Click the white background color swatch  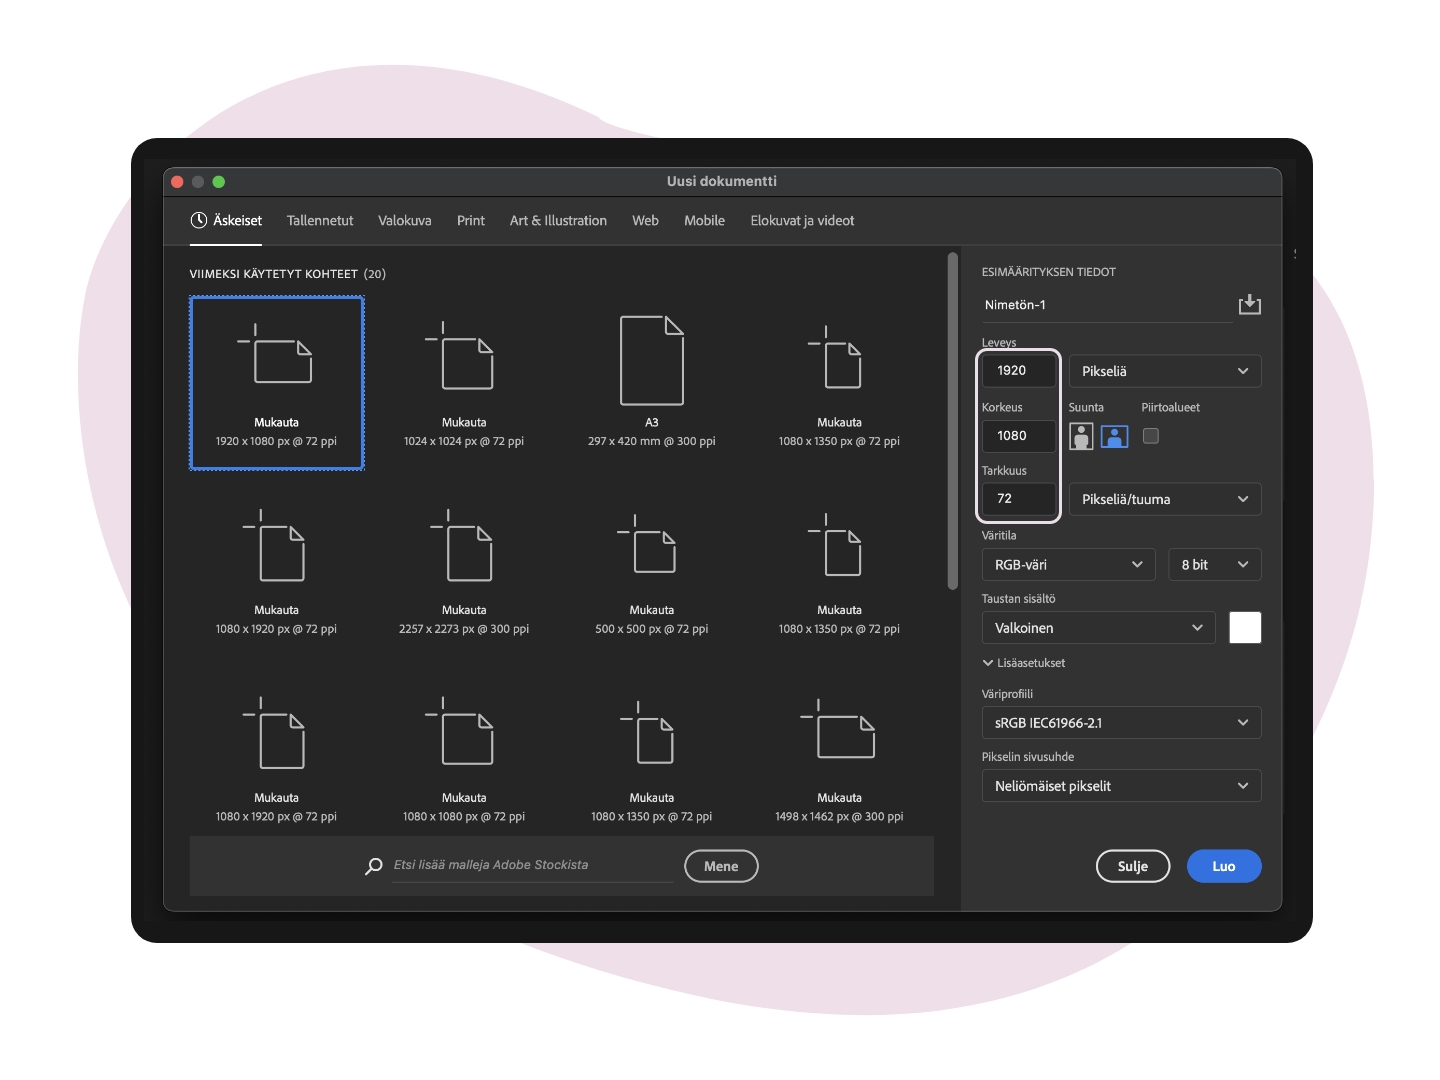pos(1245,628)
